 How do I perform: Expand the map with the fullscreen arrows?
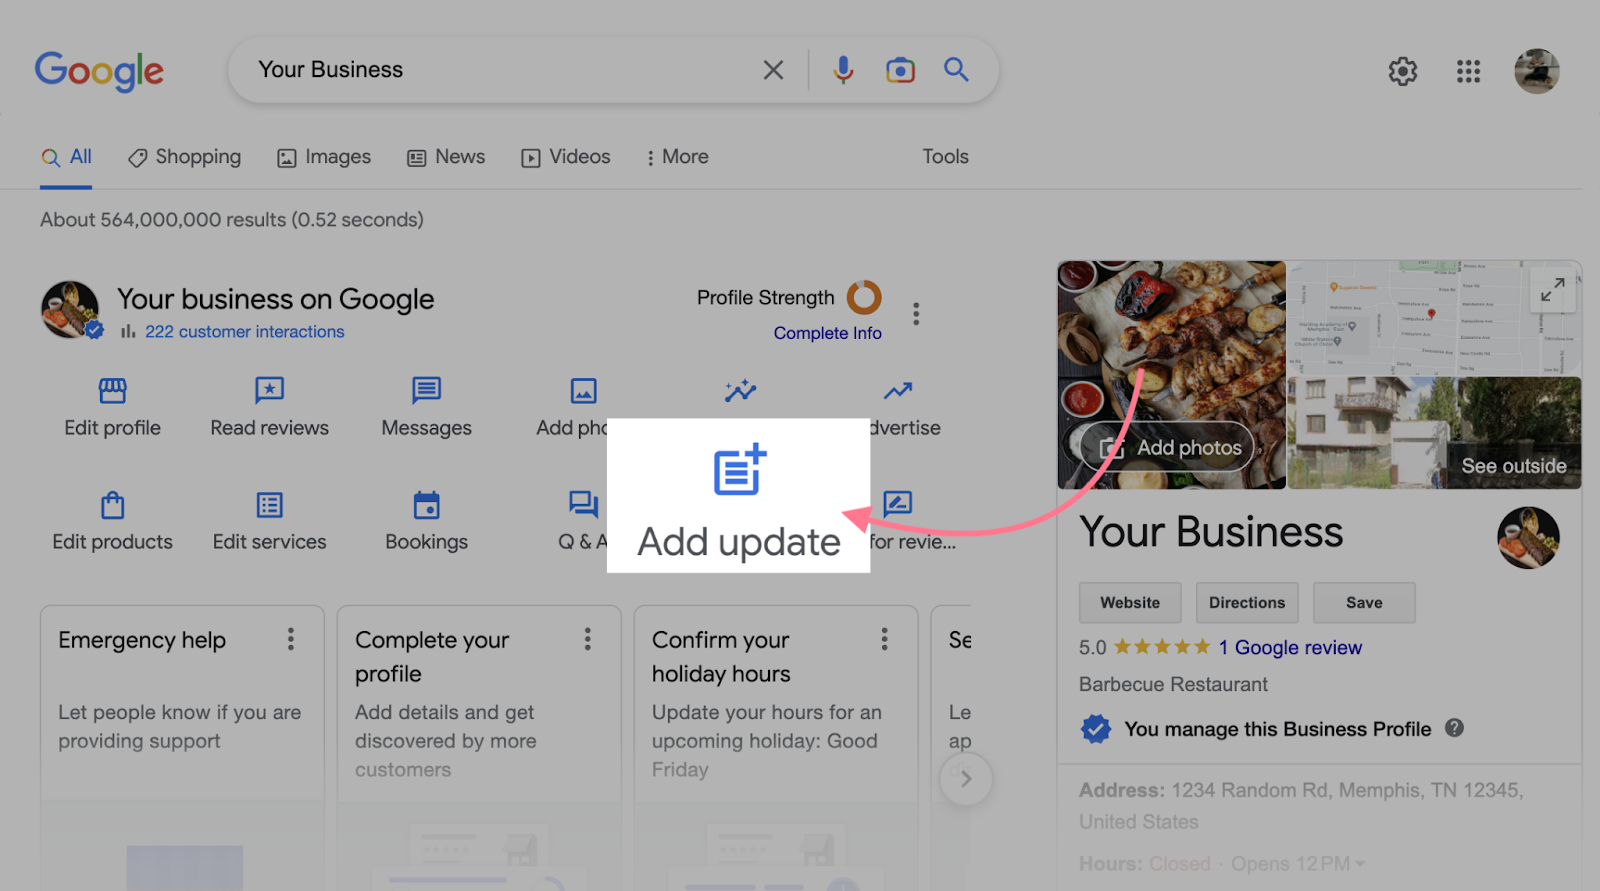pyautogui.click(x=1552, y=290)
